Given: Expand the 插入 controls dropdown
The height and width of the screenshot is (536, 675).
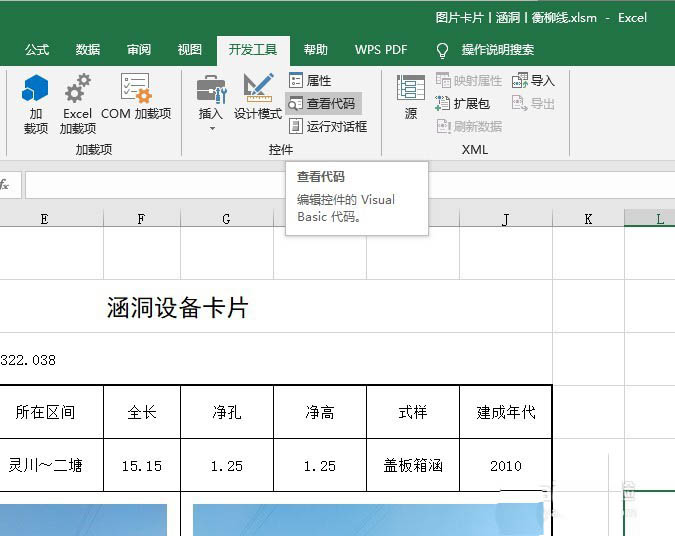Looking at the screenshot, I should point(211,103).
